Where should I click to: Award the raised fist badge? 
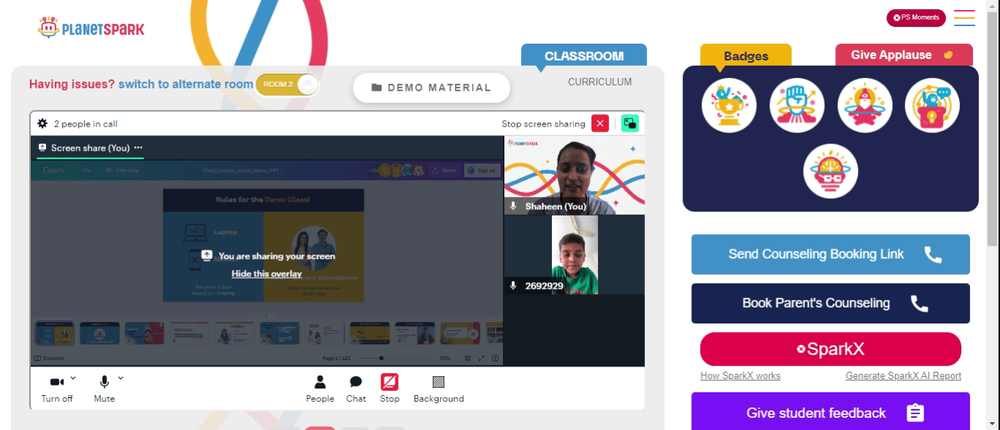coord(797,105)
